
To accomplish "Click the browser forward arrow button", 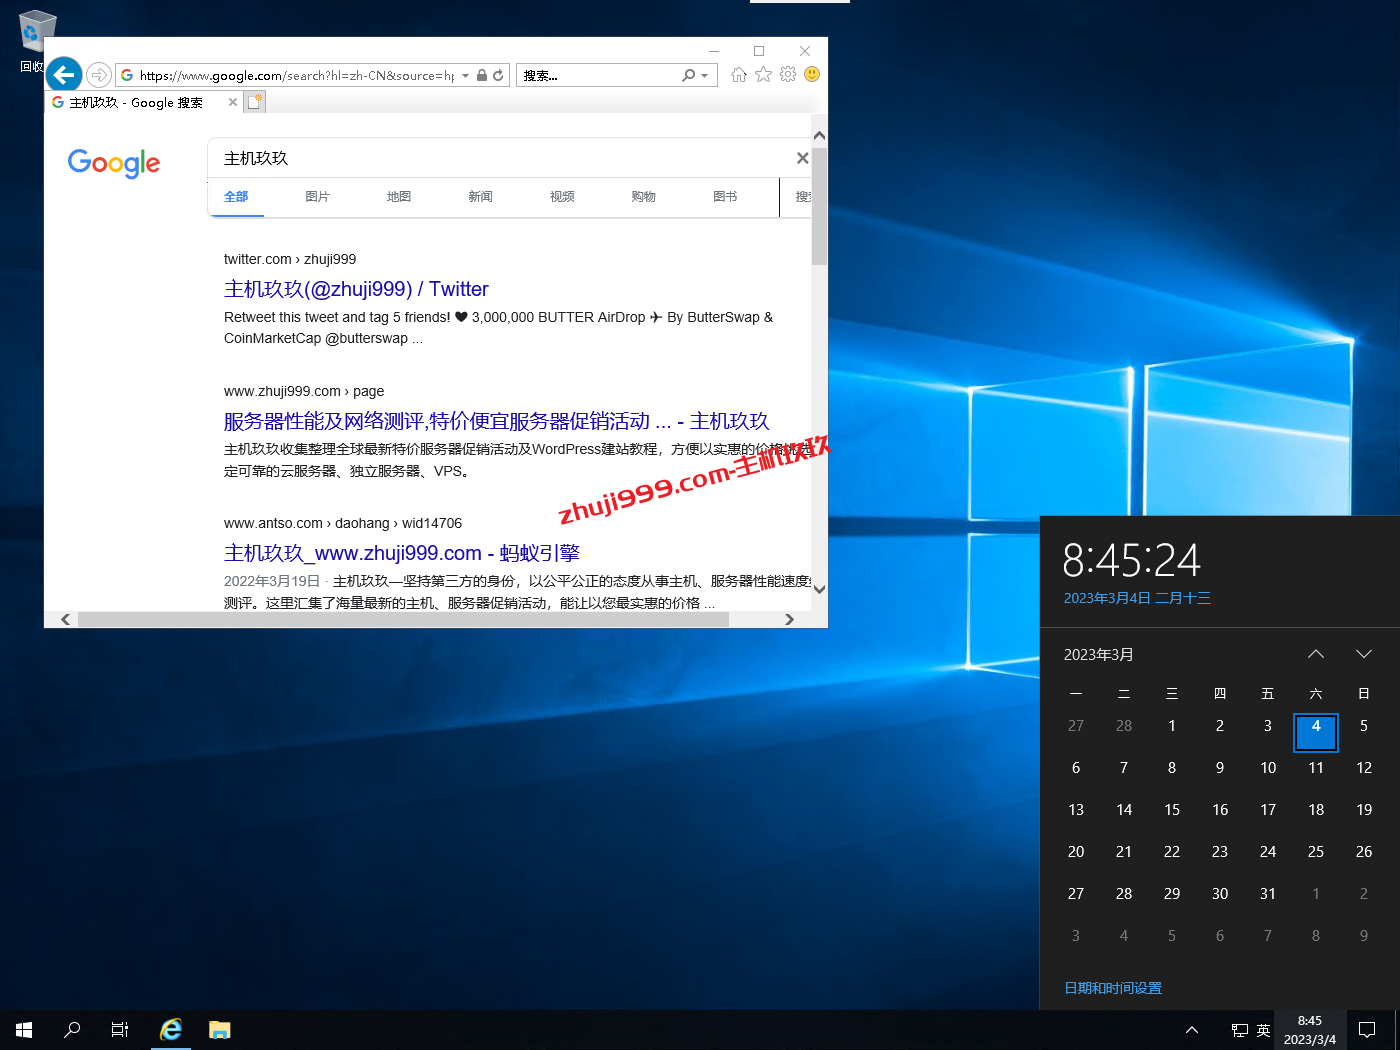I will pos(99,75).
